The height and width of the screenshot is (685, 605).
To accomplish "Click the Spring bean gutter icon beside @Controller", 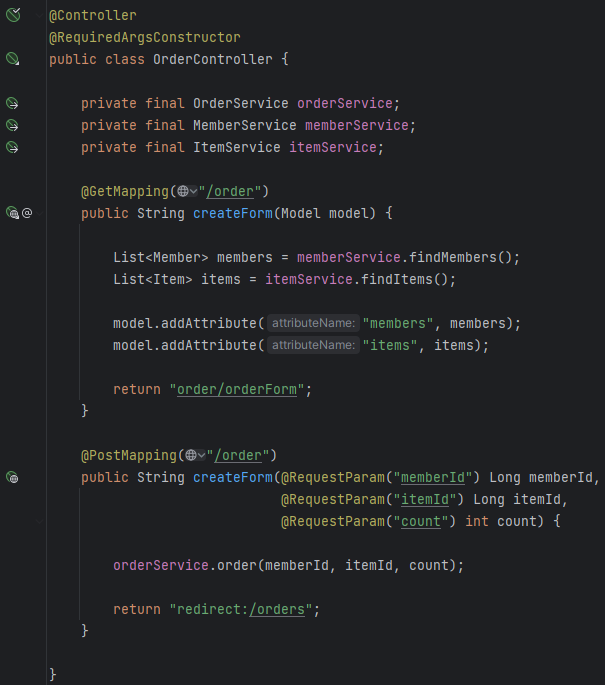I will point(13,15).
